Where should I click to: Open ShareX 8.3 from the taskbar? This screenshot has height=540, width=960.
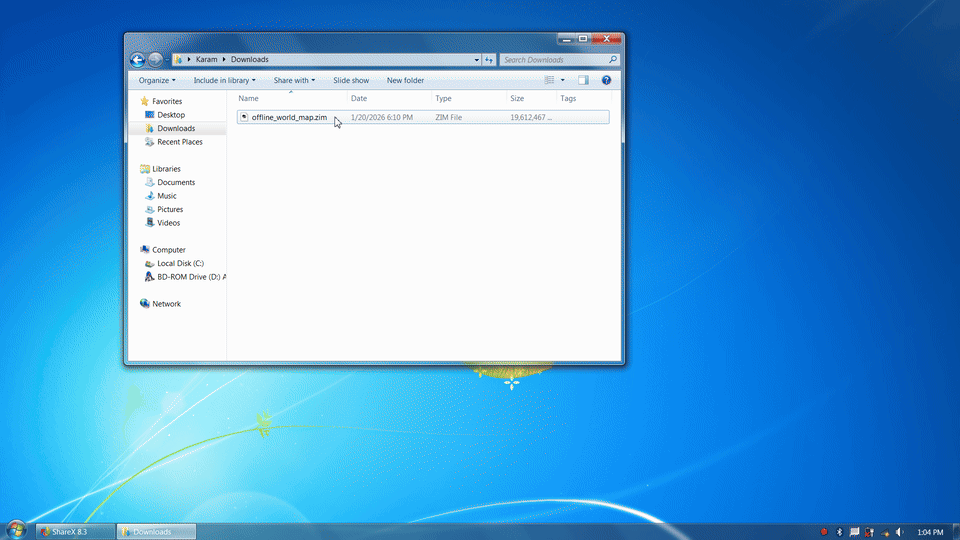[75, 531]
